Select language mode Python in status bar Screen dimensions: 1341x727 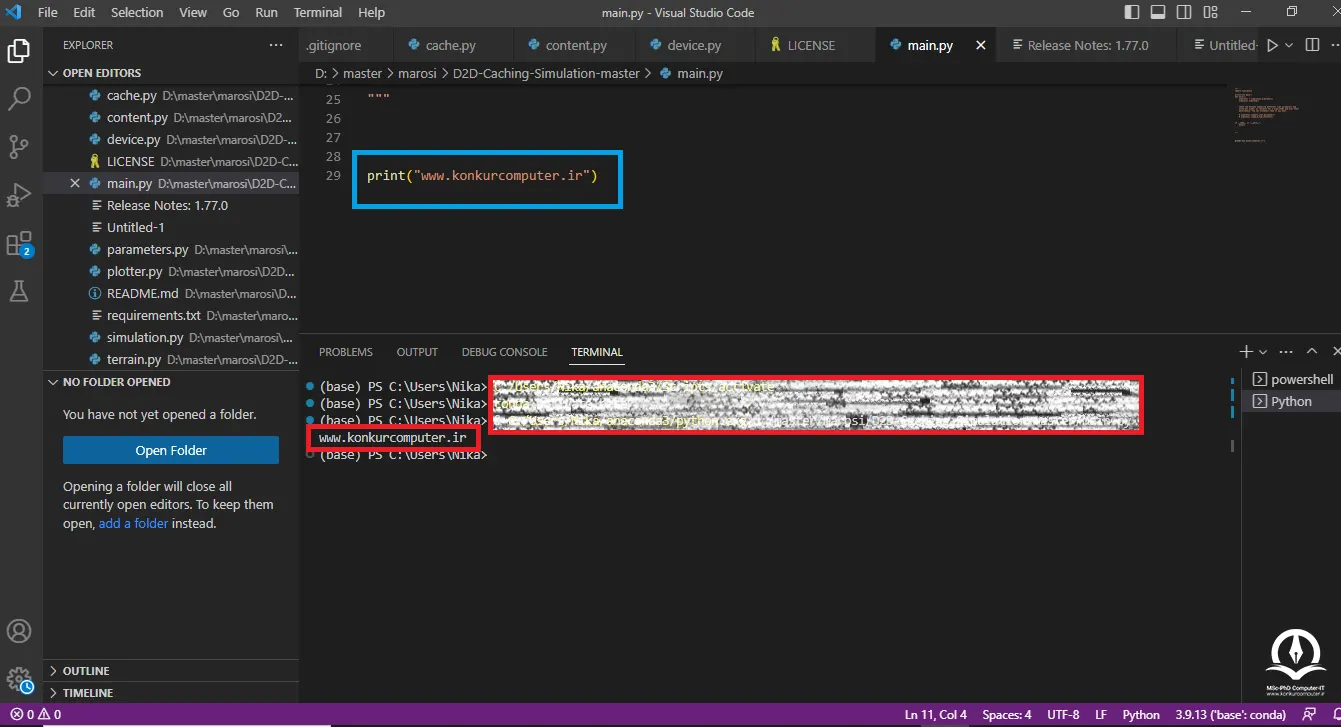[1141, 715]
